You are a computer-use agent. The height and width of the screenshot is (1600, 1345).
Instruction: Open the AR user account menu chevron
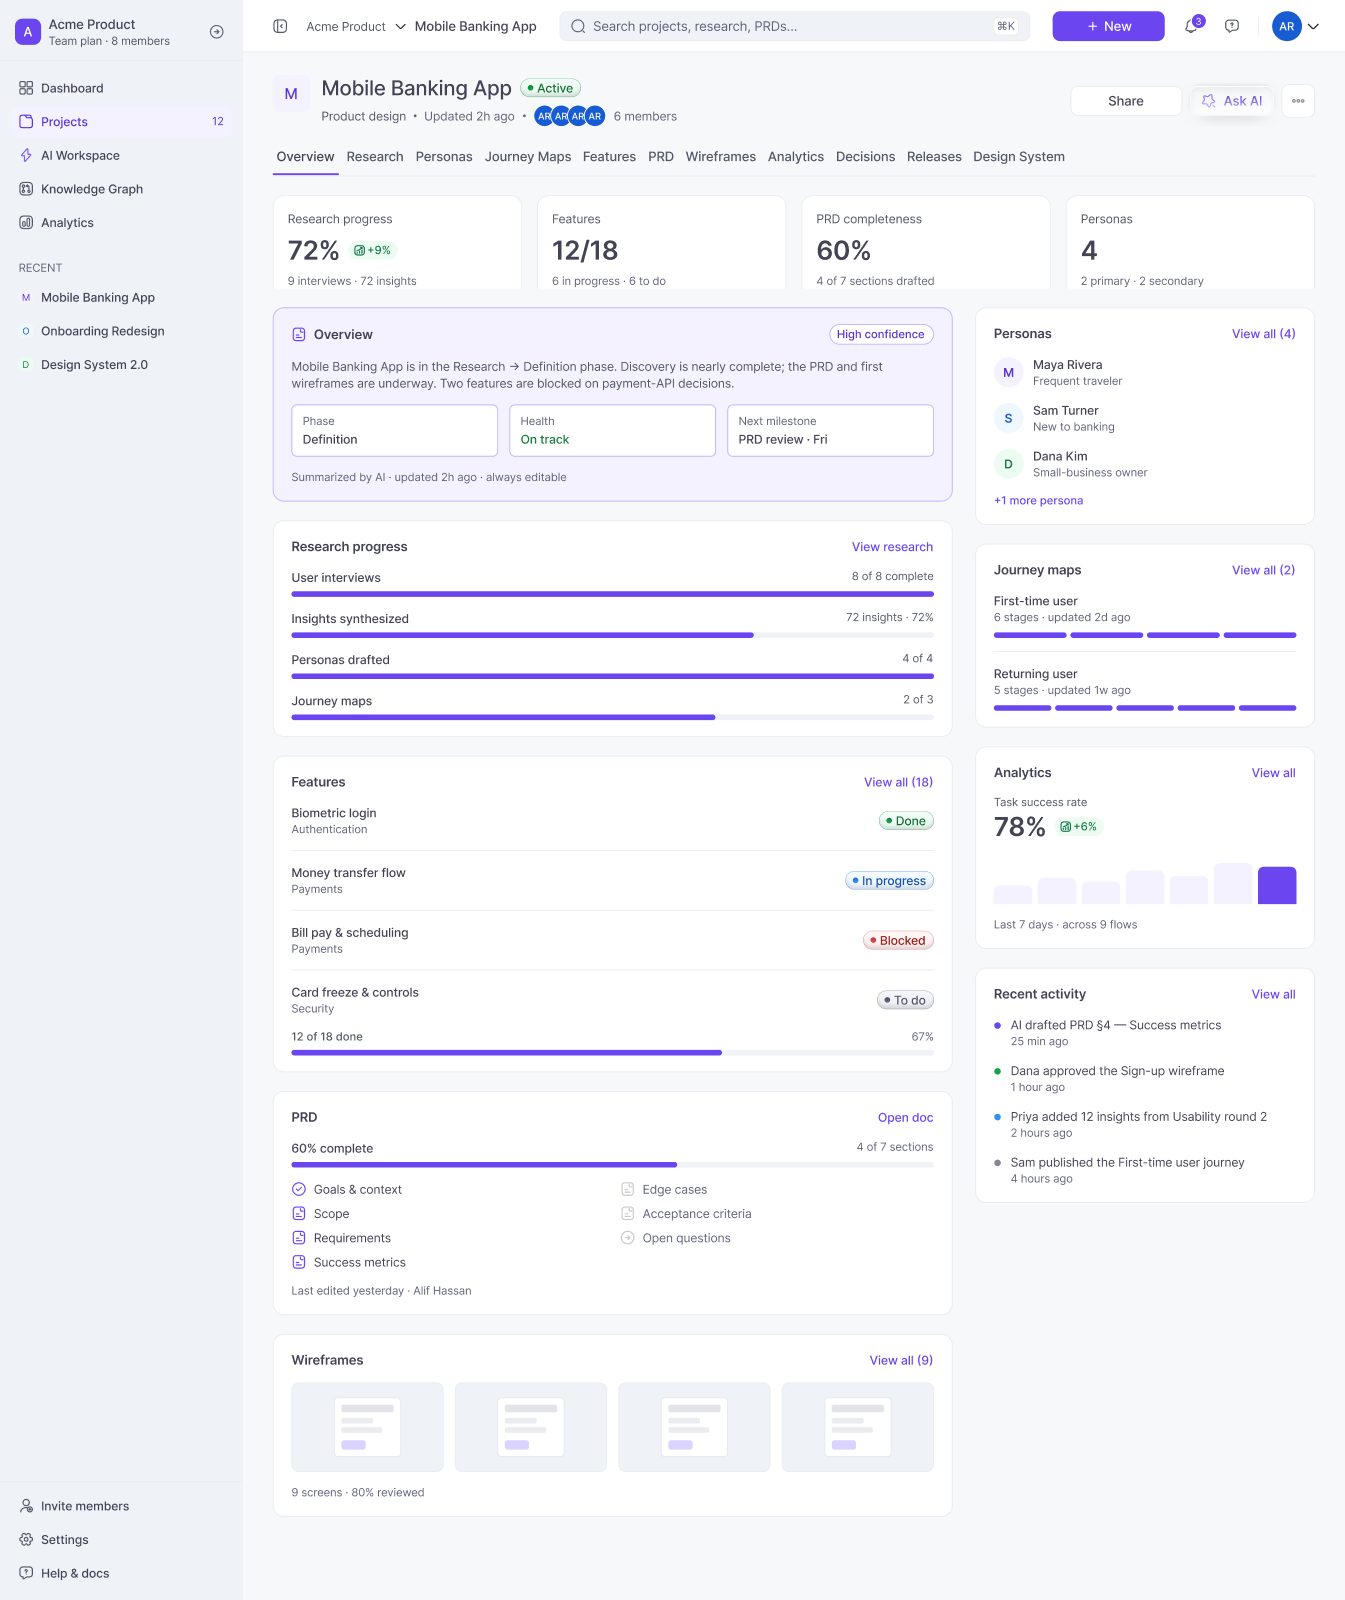(1313, 26)
